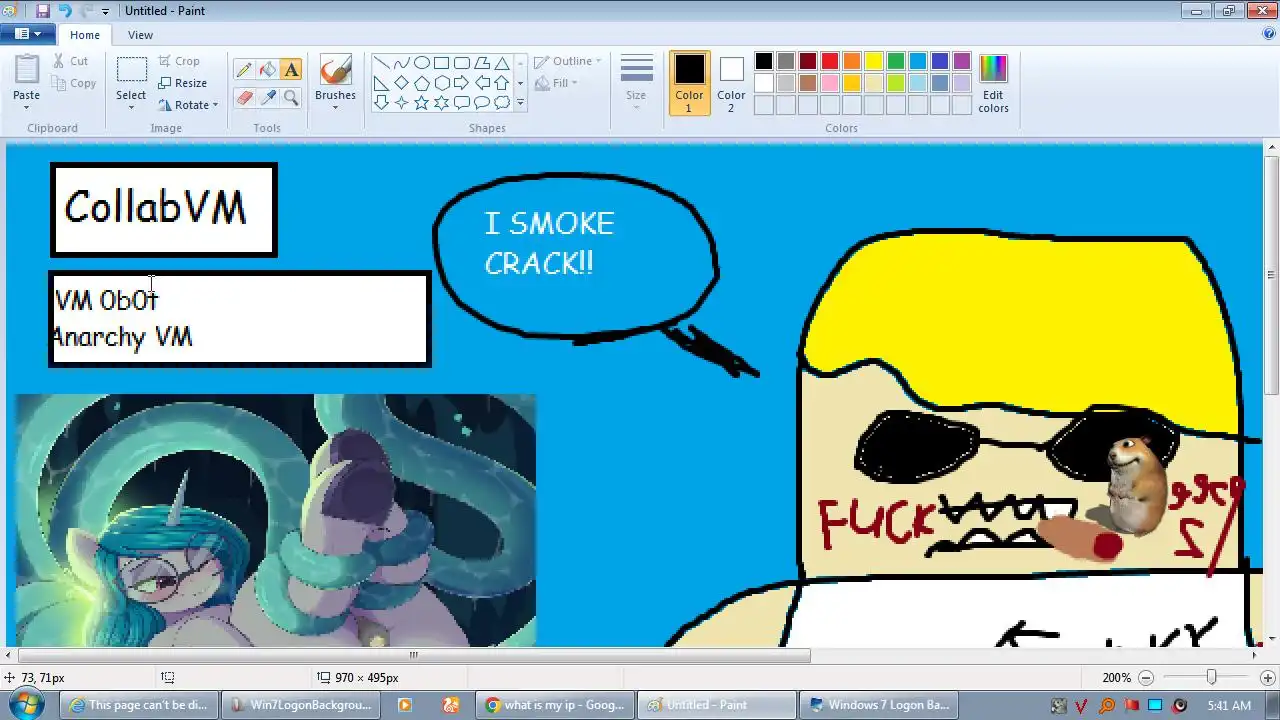Viewport: 1280px width, 720px height.
Task: Open Edit colors
Action: pos(993,83)
